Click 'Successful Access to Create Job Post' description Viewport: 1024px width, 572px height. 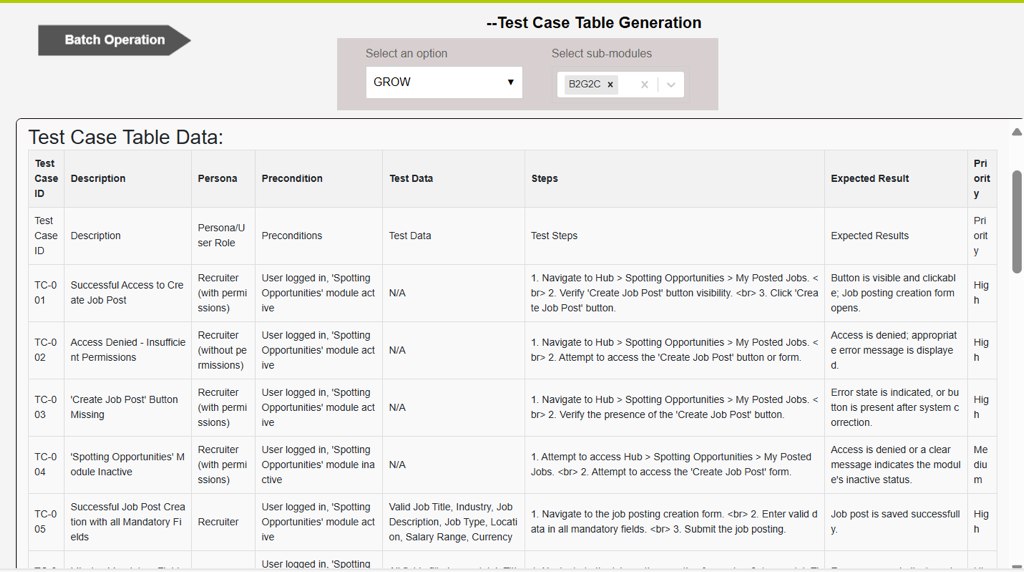coord(127,293)
